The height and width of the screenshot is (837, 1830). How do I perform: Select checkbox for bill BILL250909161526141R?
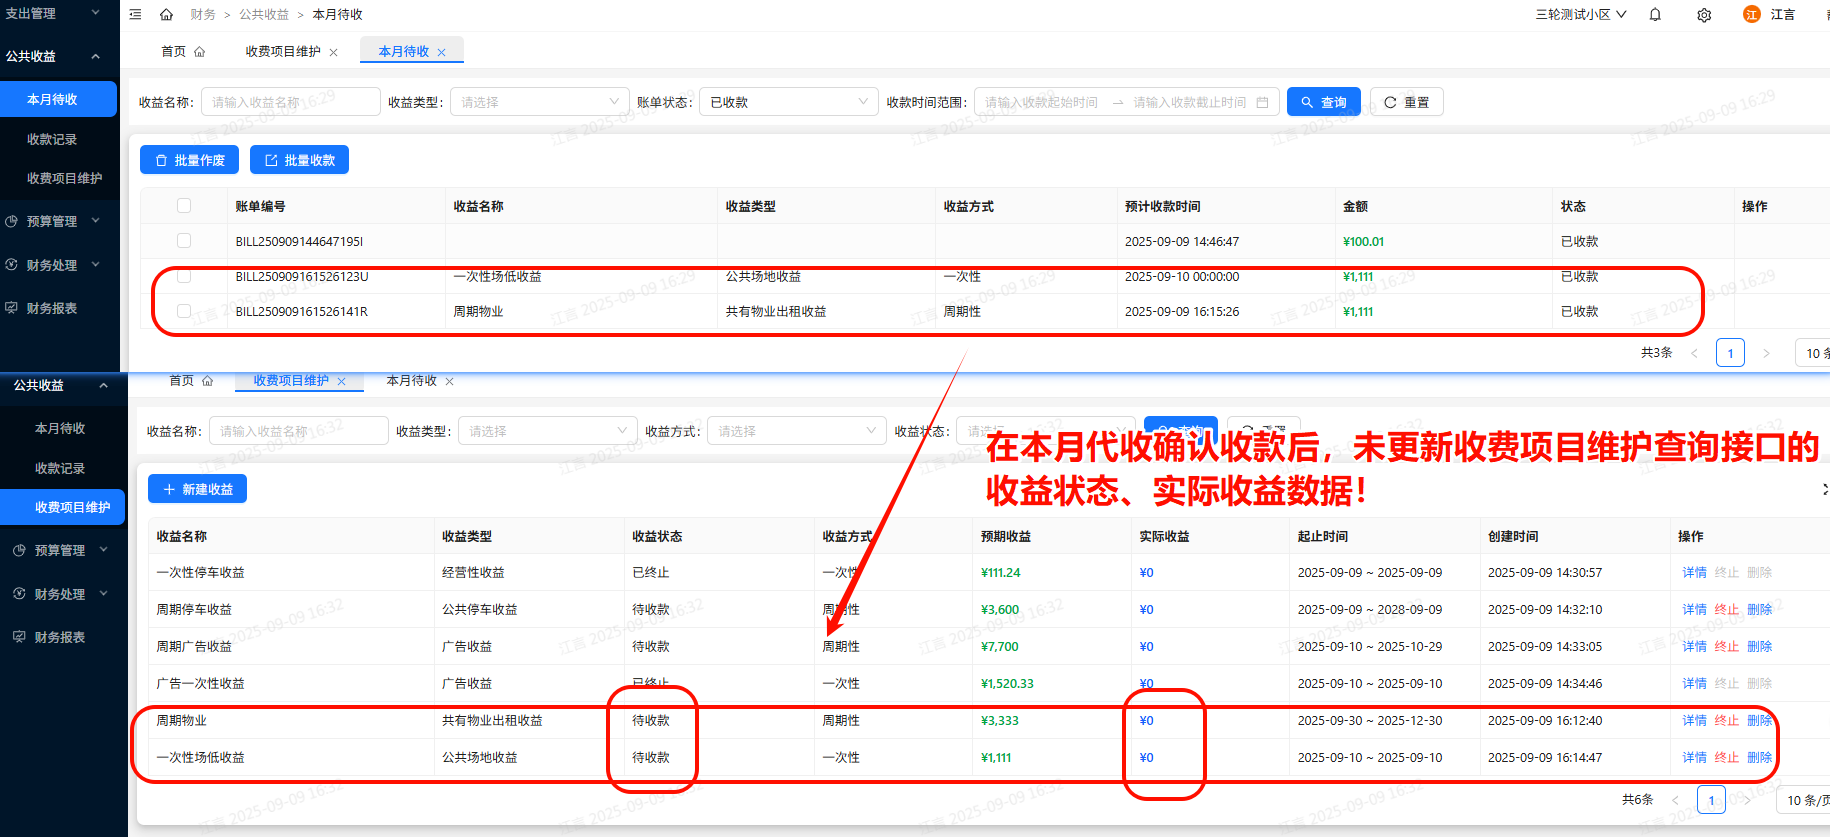pos(184,311)
